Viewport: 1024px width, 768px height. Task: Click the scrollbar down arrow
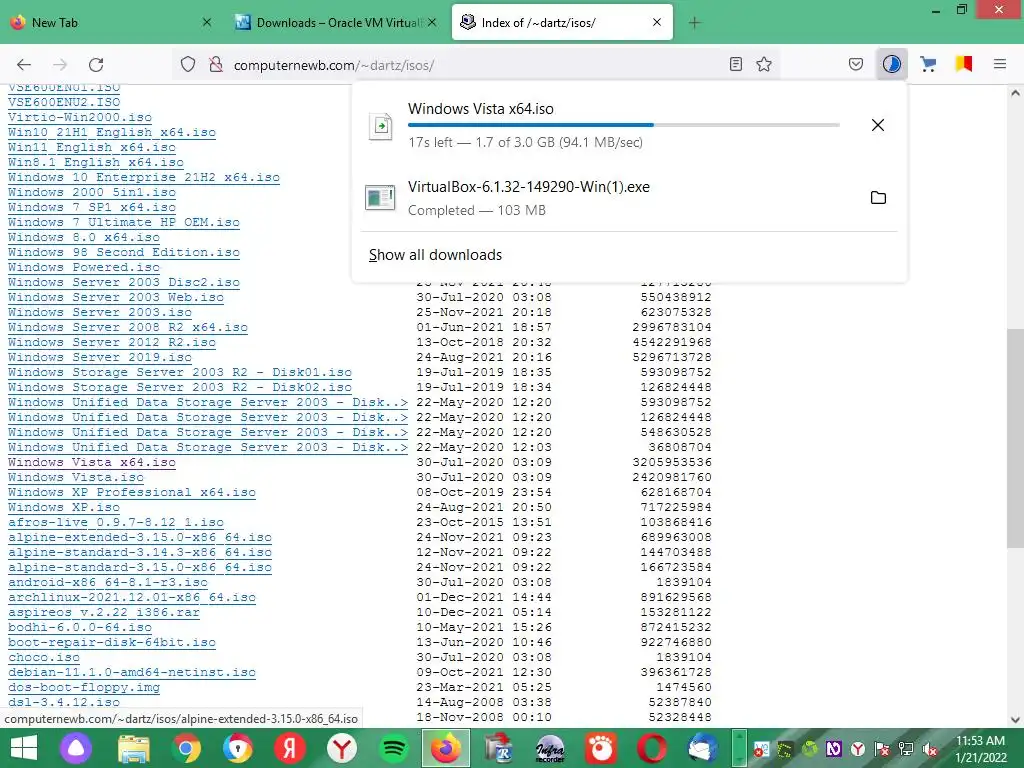click(x=1015, y=720)
